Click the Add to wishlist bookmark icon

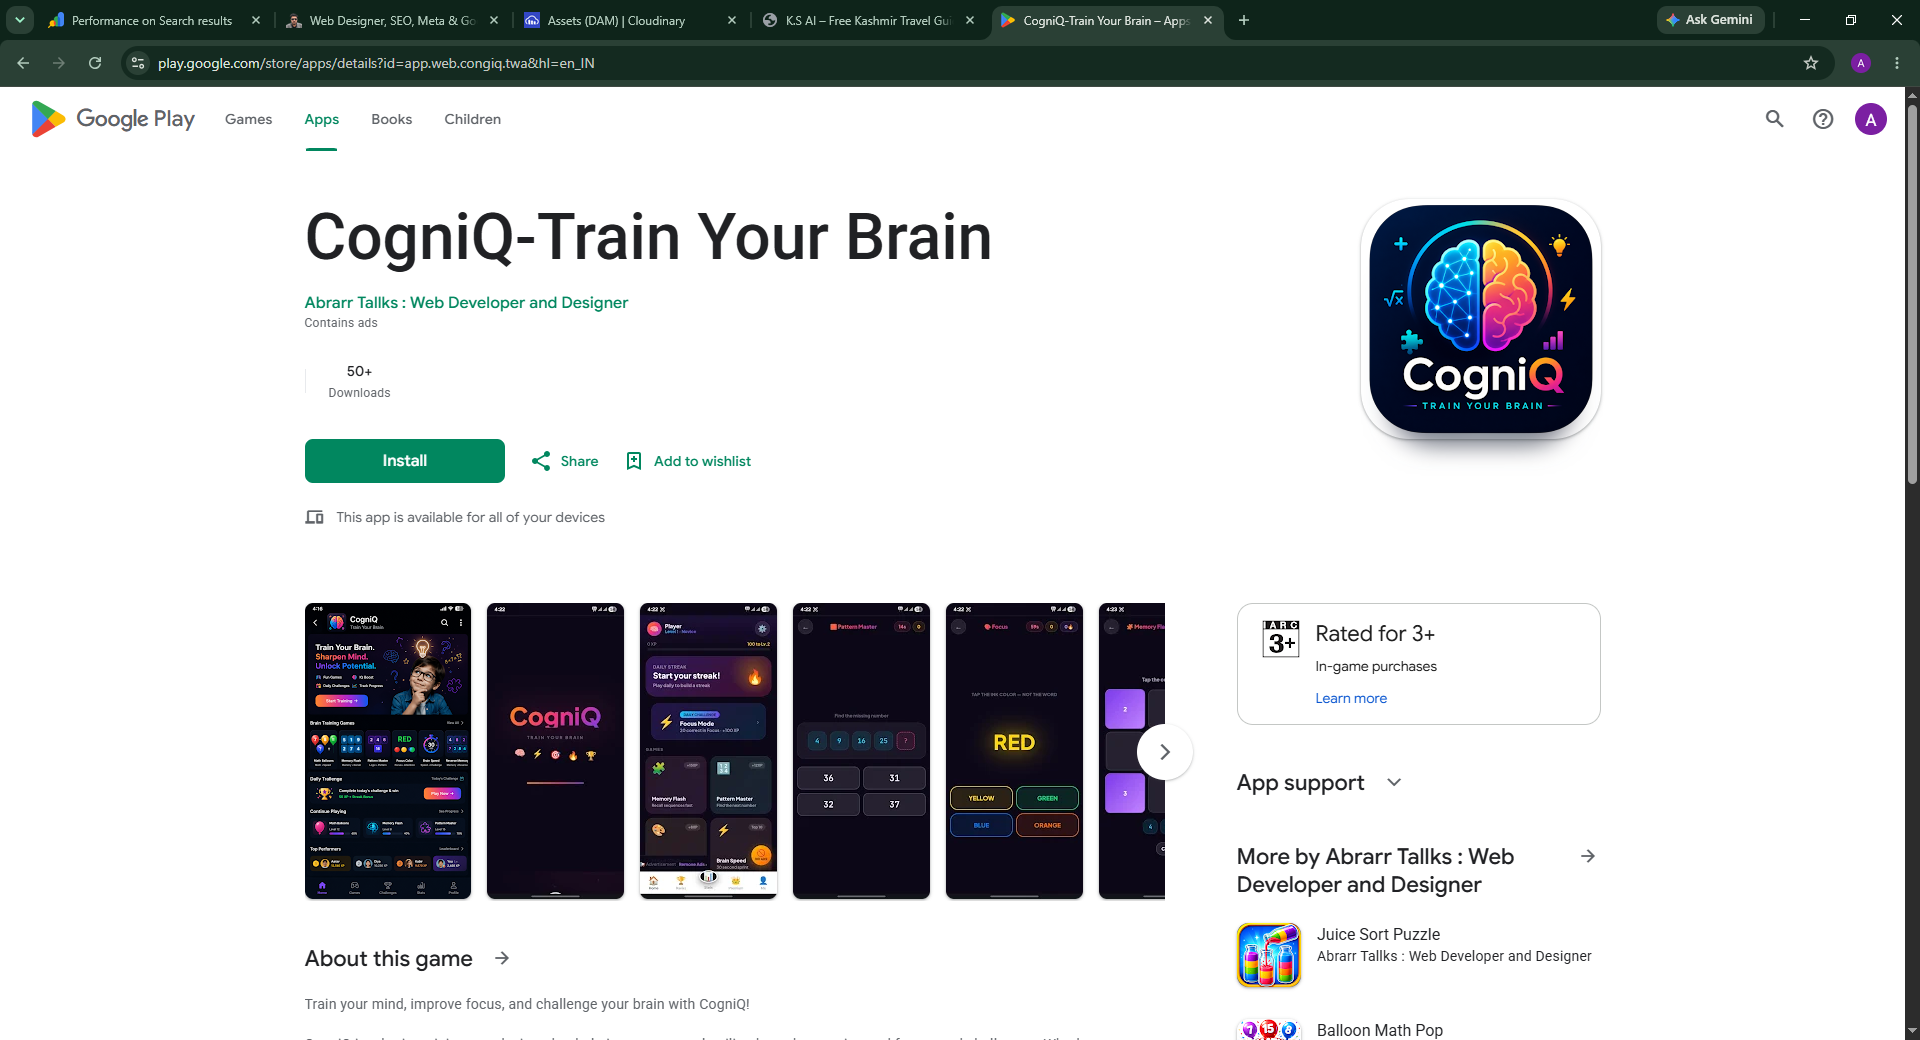tap(634, 461)
